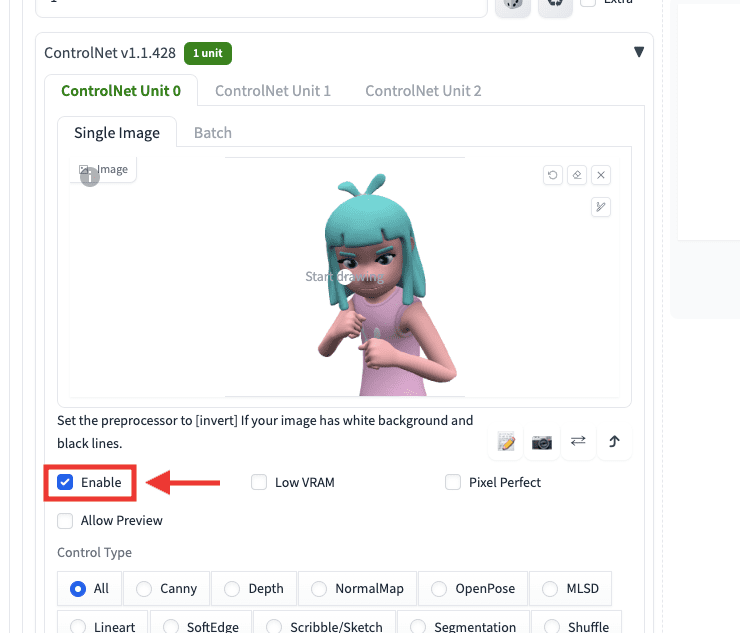The width and height of the screenshot is (740, 633).
Task: Switch to the ControlNet Unit 0 tab
Action: click(x=121, y=91)
